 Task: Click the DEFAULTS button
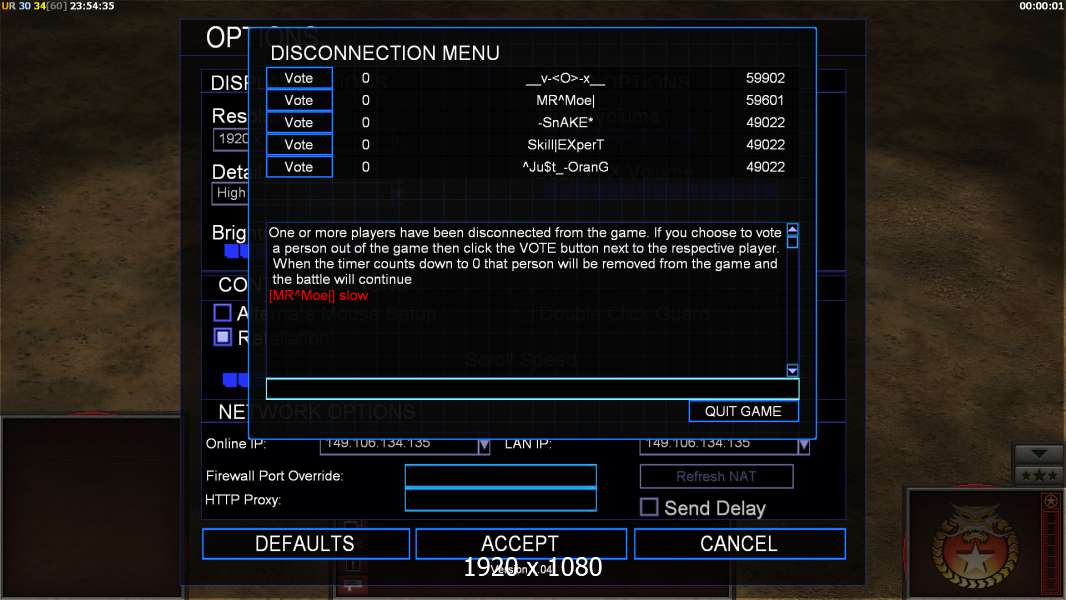(305, 544)
